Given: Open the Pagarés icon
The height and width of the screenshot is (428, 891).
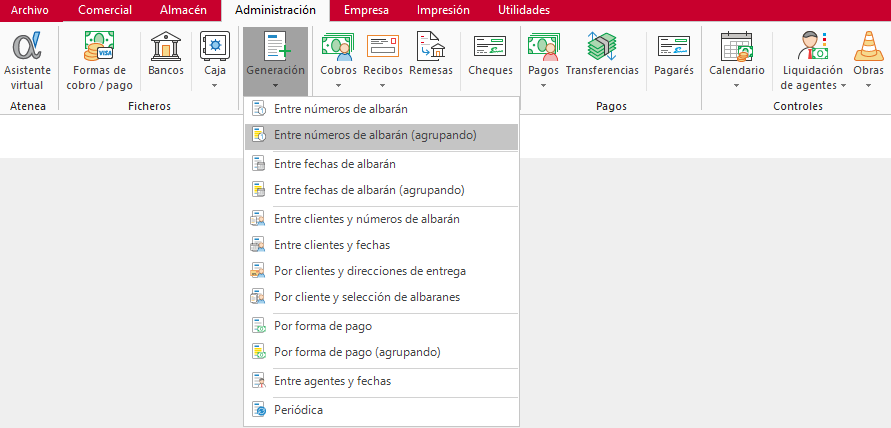Looking at the screenshot, I should coord(674,47).
